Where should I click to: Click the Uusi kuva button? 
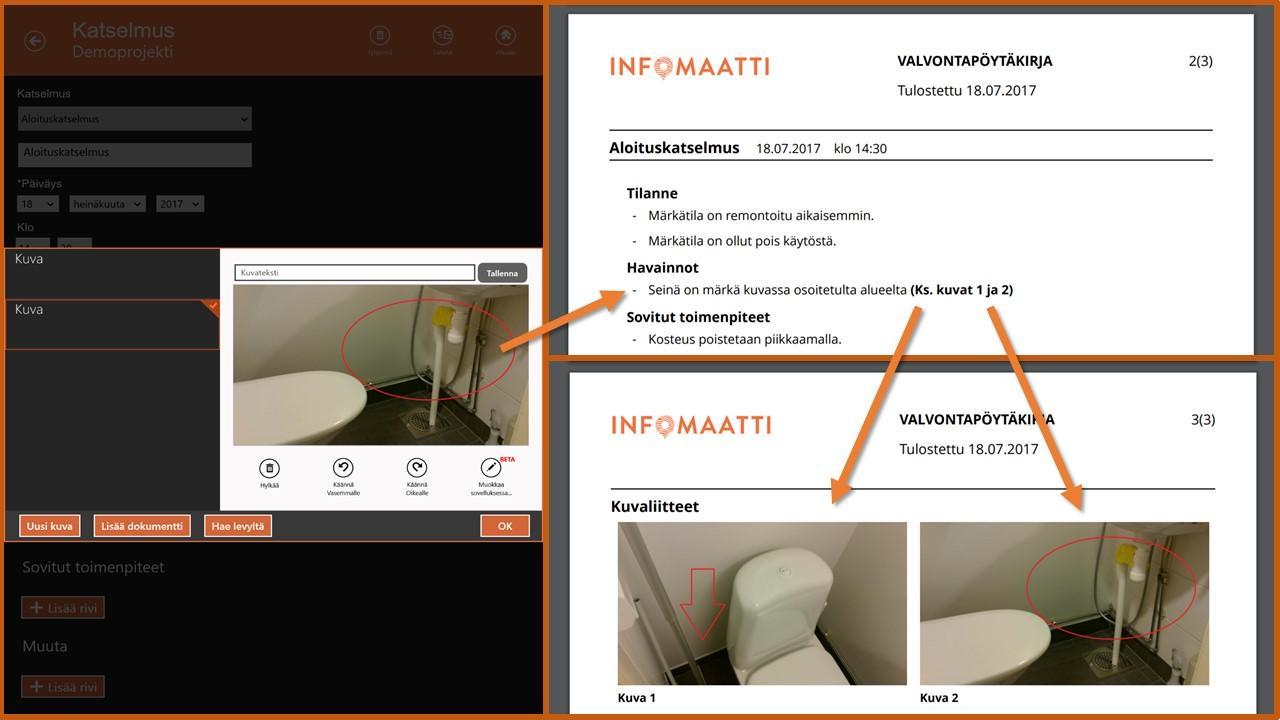[49, 526]
